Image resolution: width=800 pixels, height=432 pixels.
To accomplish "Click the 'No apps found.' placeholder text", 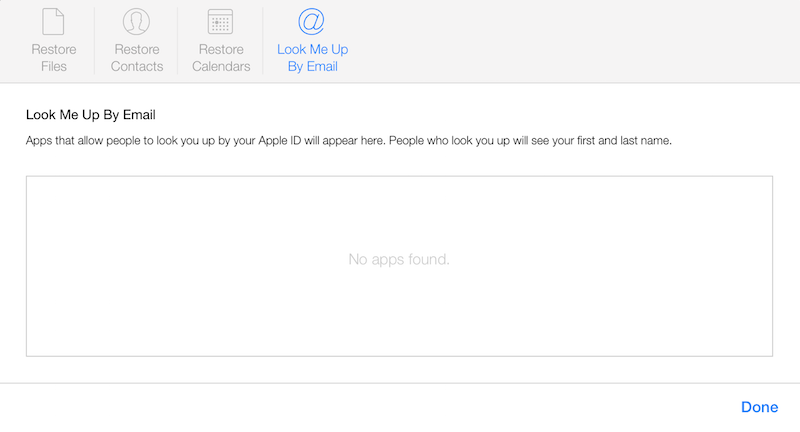I will tap(399, 259).
